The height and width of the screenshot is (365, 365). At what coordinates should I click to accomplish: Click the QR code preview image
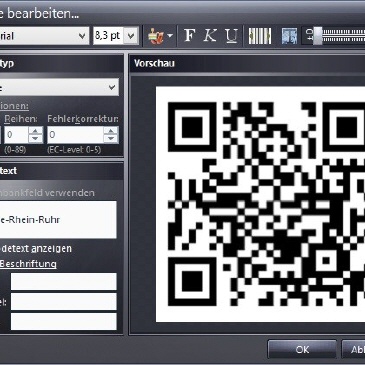point(260,204)
